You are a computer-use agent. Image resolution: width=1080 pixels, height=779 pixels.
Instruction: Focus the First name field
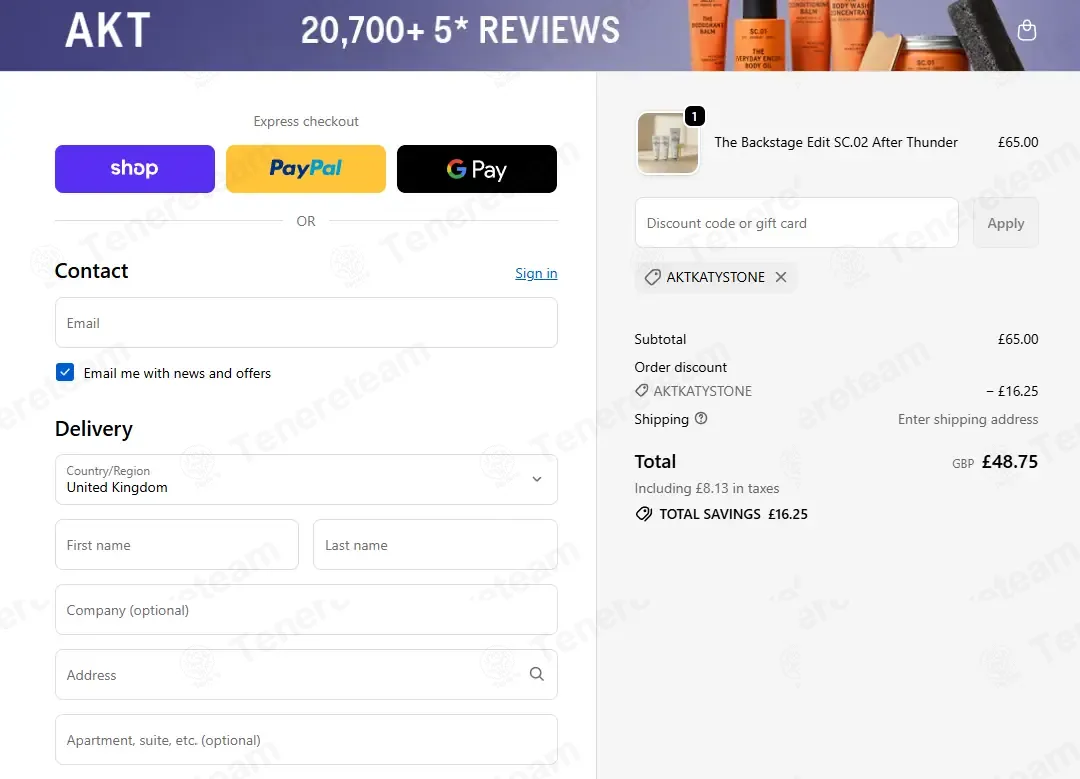click(177, 545)
